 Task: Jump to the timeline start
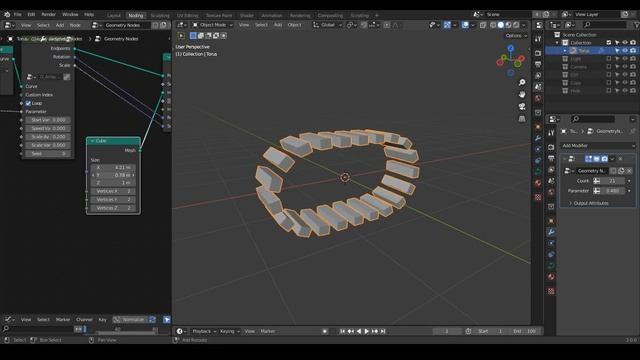point(342,331)
